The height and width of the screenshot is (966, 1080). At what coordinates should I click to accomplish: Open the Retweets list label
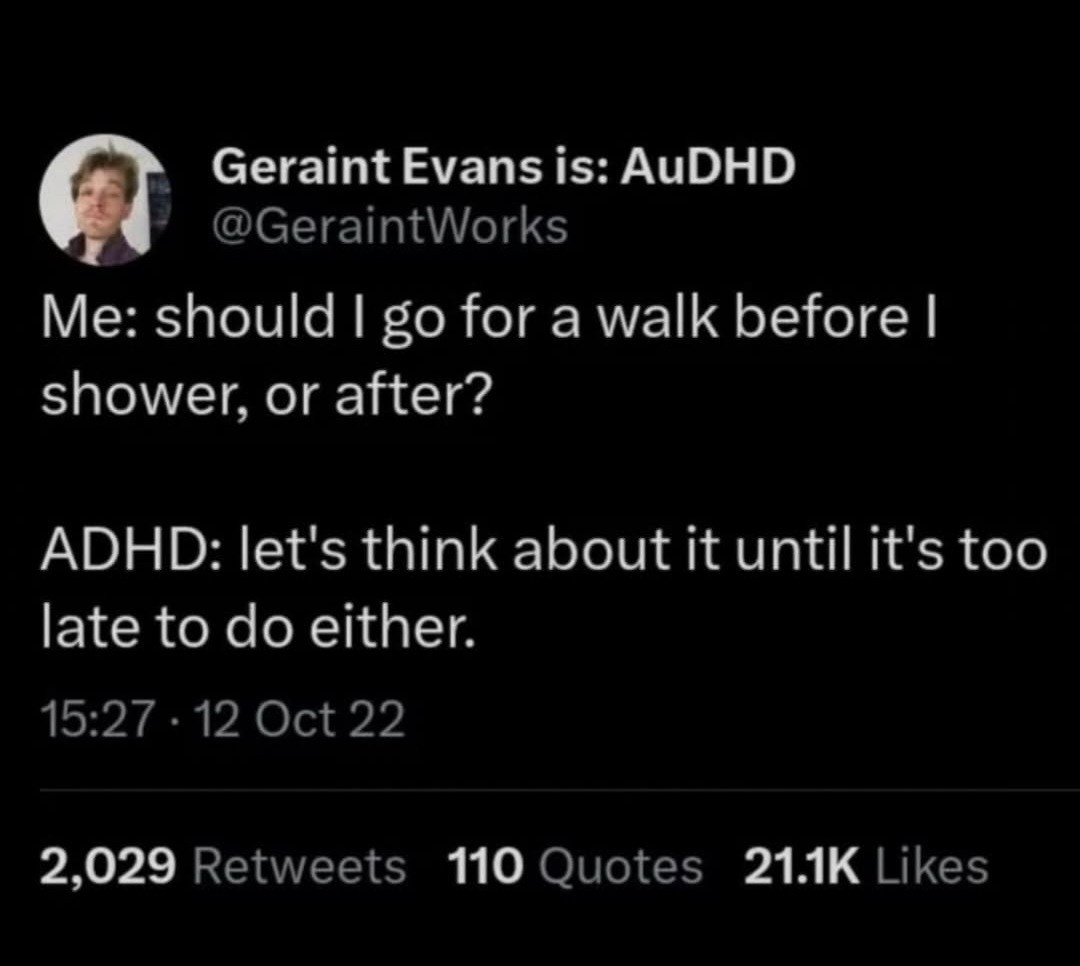[x=299, y=866]
